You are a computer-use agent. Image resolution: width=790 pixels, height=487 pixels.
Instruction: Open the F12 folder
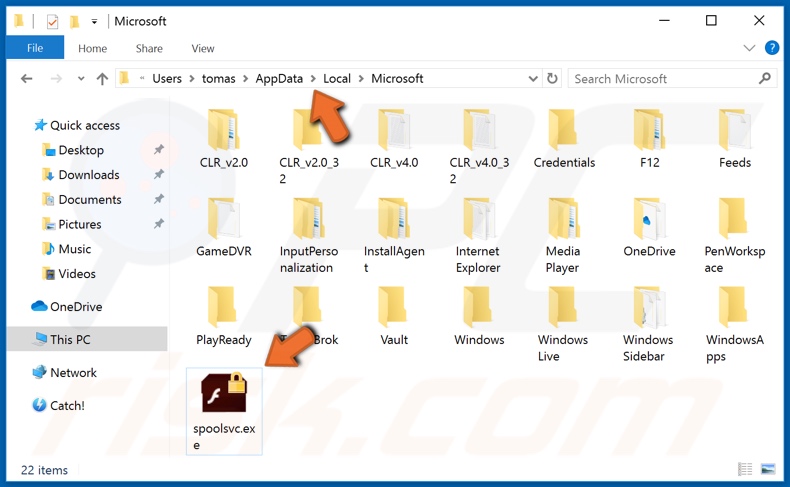tap(649, 139)
